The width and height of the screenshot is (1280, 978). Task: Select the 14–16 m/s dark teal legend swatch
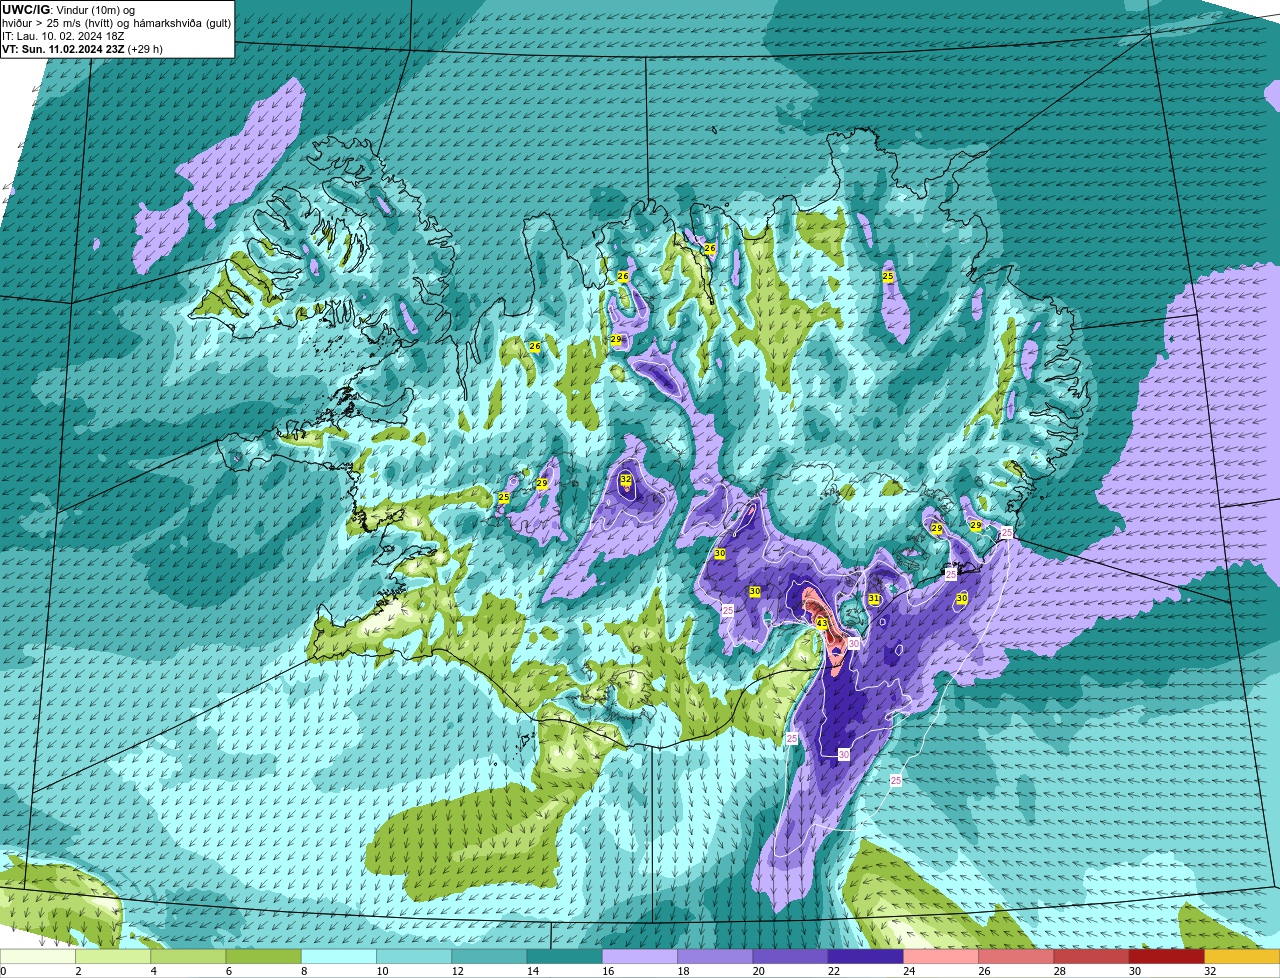(565, 957)
